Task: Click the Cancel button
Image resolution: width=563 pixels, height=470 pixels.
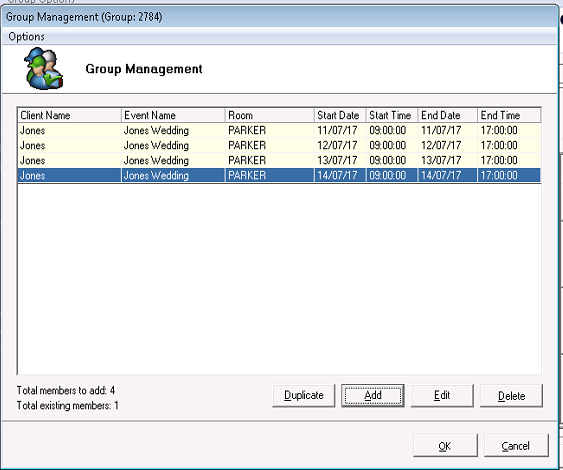Action: (x=516, y=446)
